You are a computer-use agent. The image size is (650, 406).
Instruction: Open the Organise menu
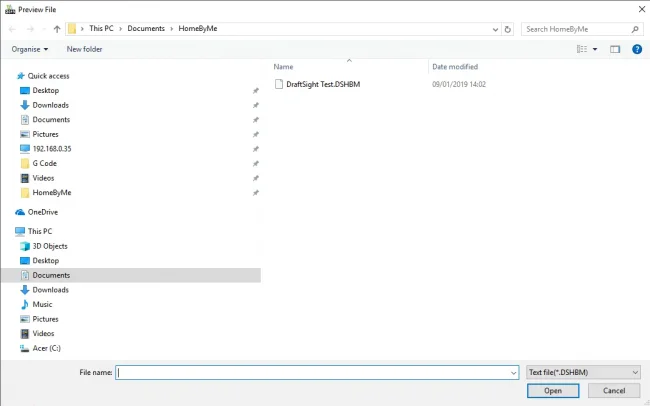pos(30,49)
